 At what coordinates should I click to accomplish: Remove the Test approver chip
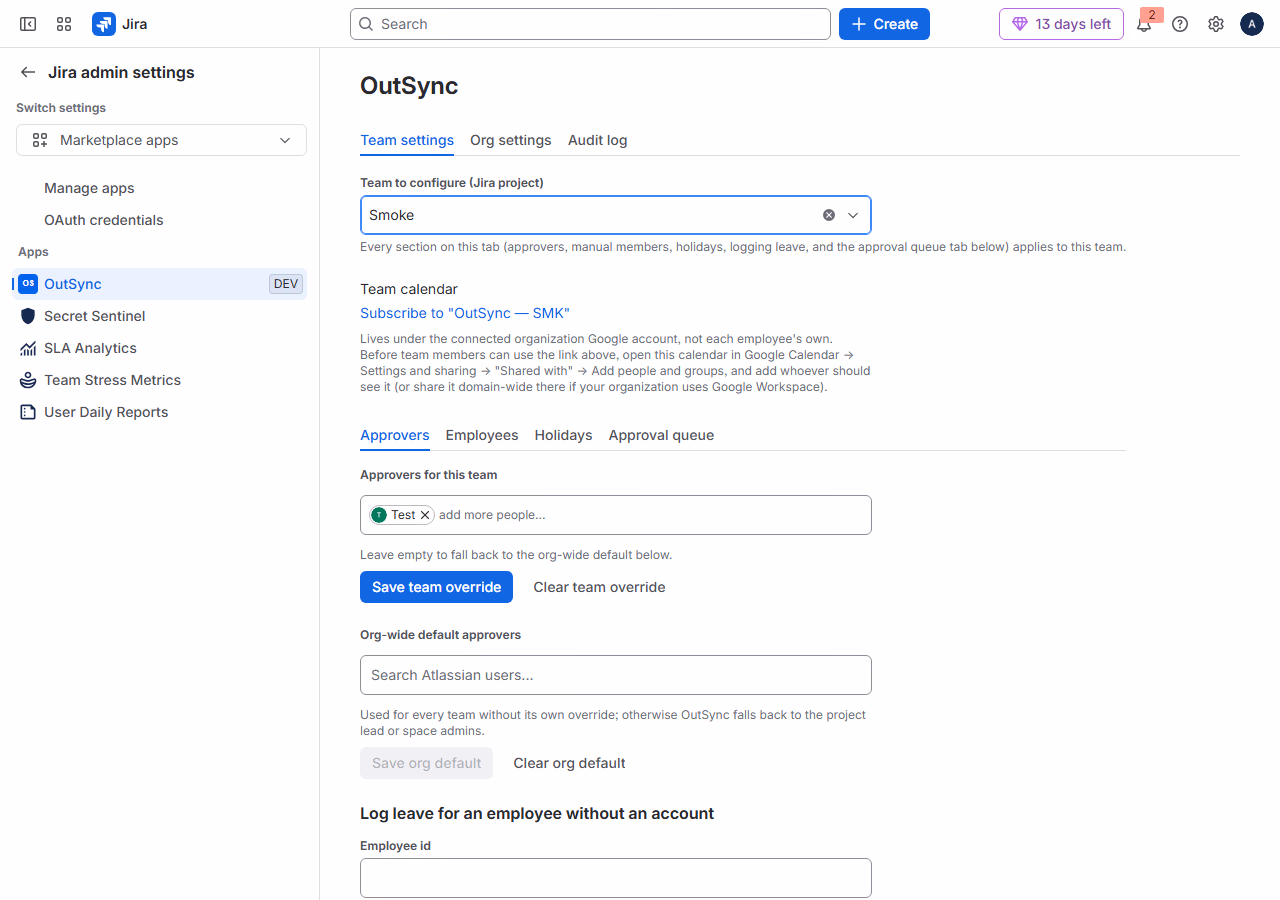tap(425, 515)
